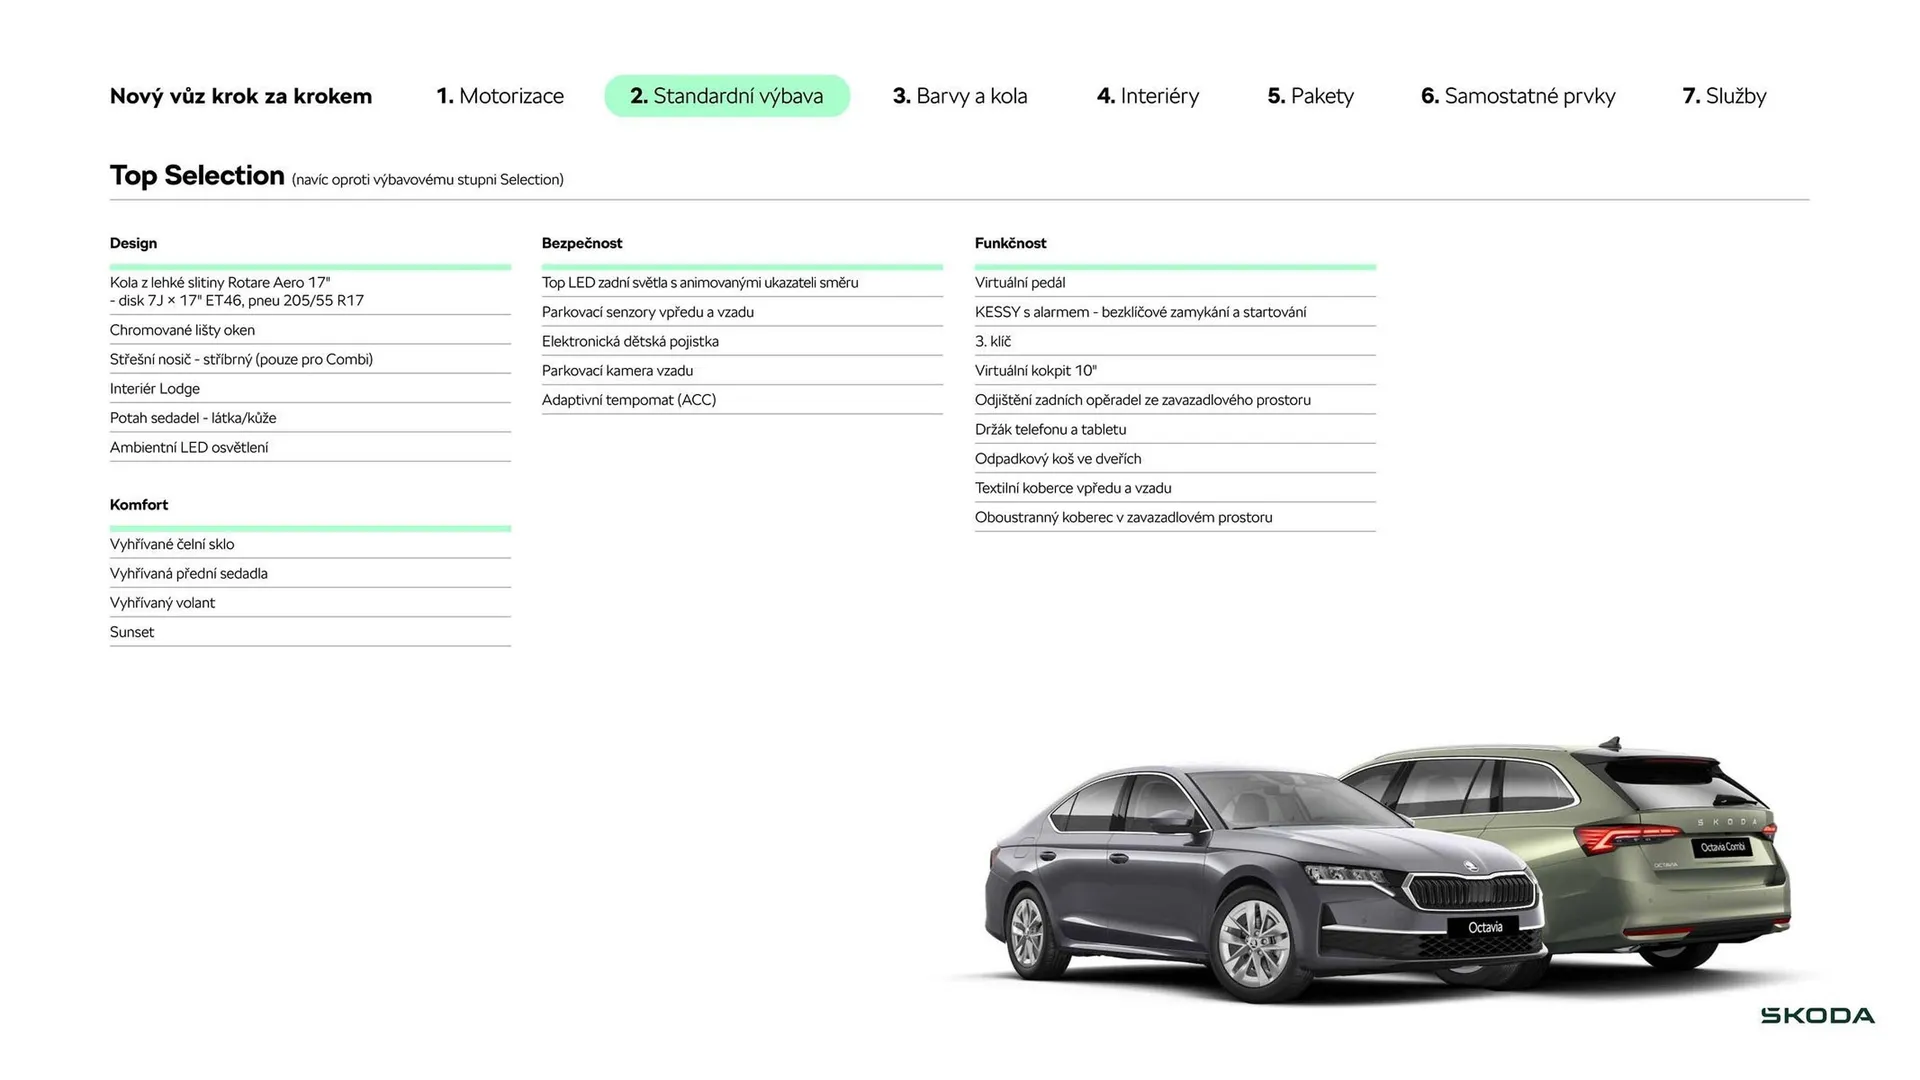1920x1080 pixels.
Task: Select the Komfort section header
Action: point(139,505)
